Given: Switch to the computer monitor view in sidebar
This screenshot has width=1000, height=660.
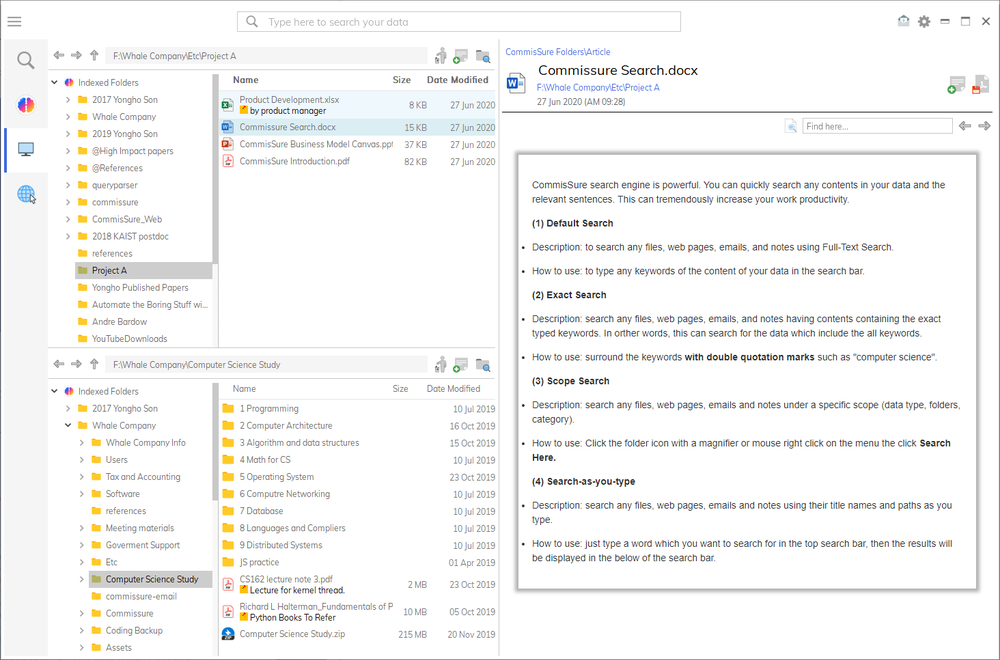Looking at the screenshot, I should point(26,149).
